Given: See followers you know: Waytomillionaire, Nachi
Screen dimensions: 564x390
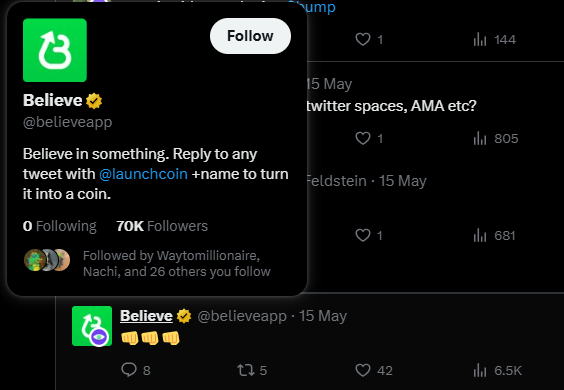Looking at the screenshot, I should point(177,263).
